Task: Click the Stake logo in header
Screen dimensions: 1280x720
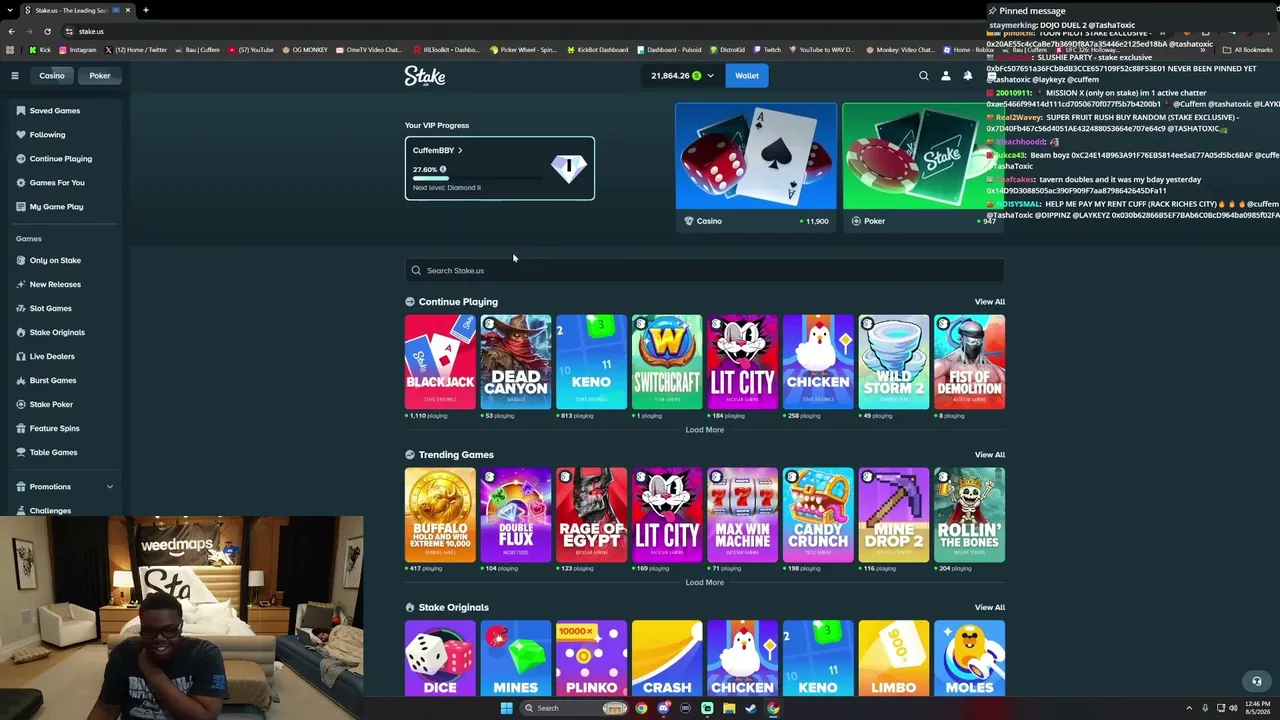Action: 425,76
